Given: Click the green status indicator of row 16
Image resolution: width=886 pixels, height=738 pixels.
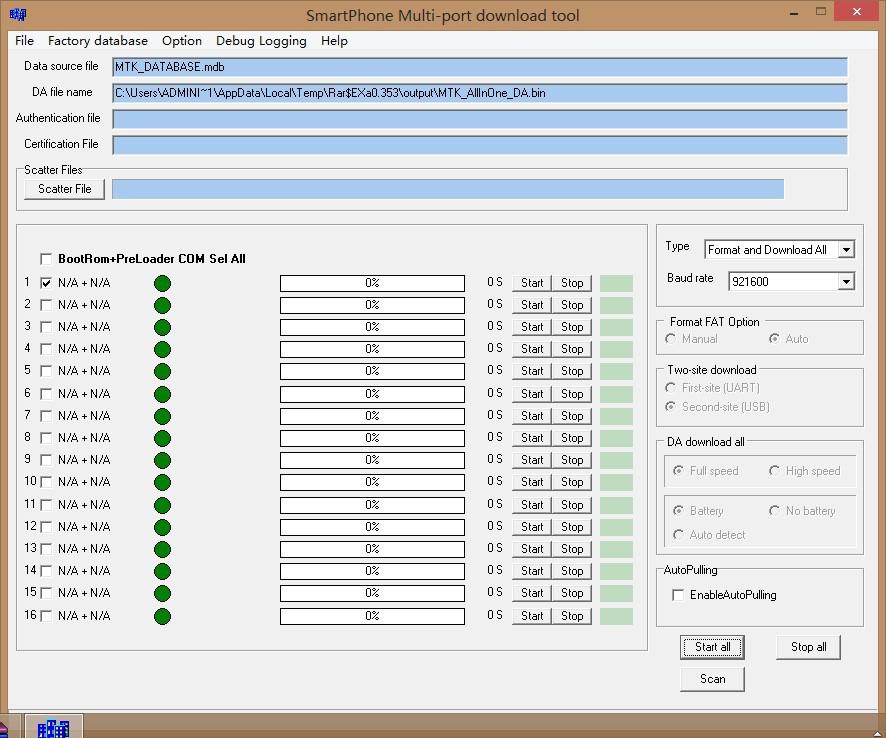Looking at the screenshot, I should (162, 616).
